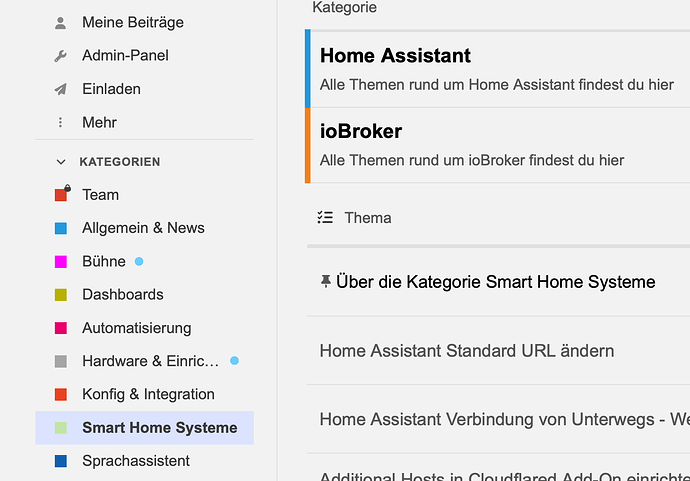This screenshot has height=481, width=690.
Task: Click the magenta Bühne color square
Action: coord(61,261)
